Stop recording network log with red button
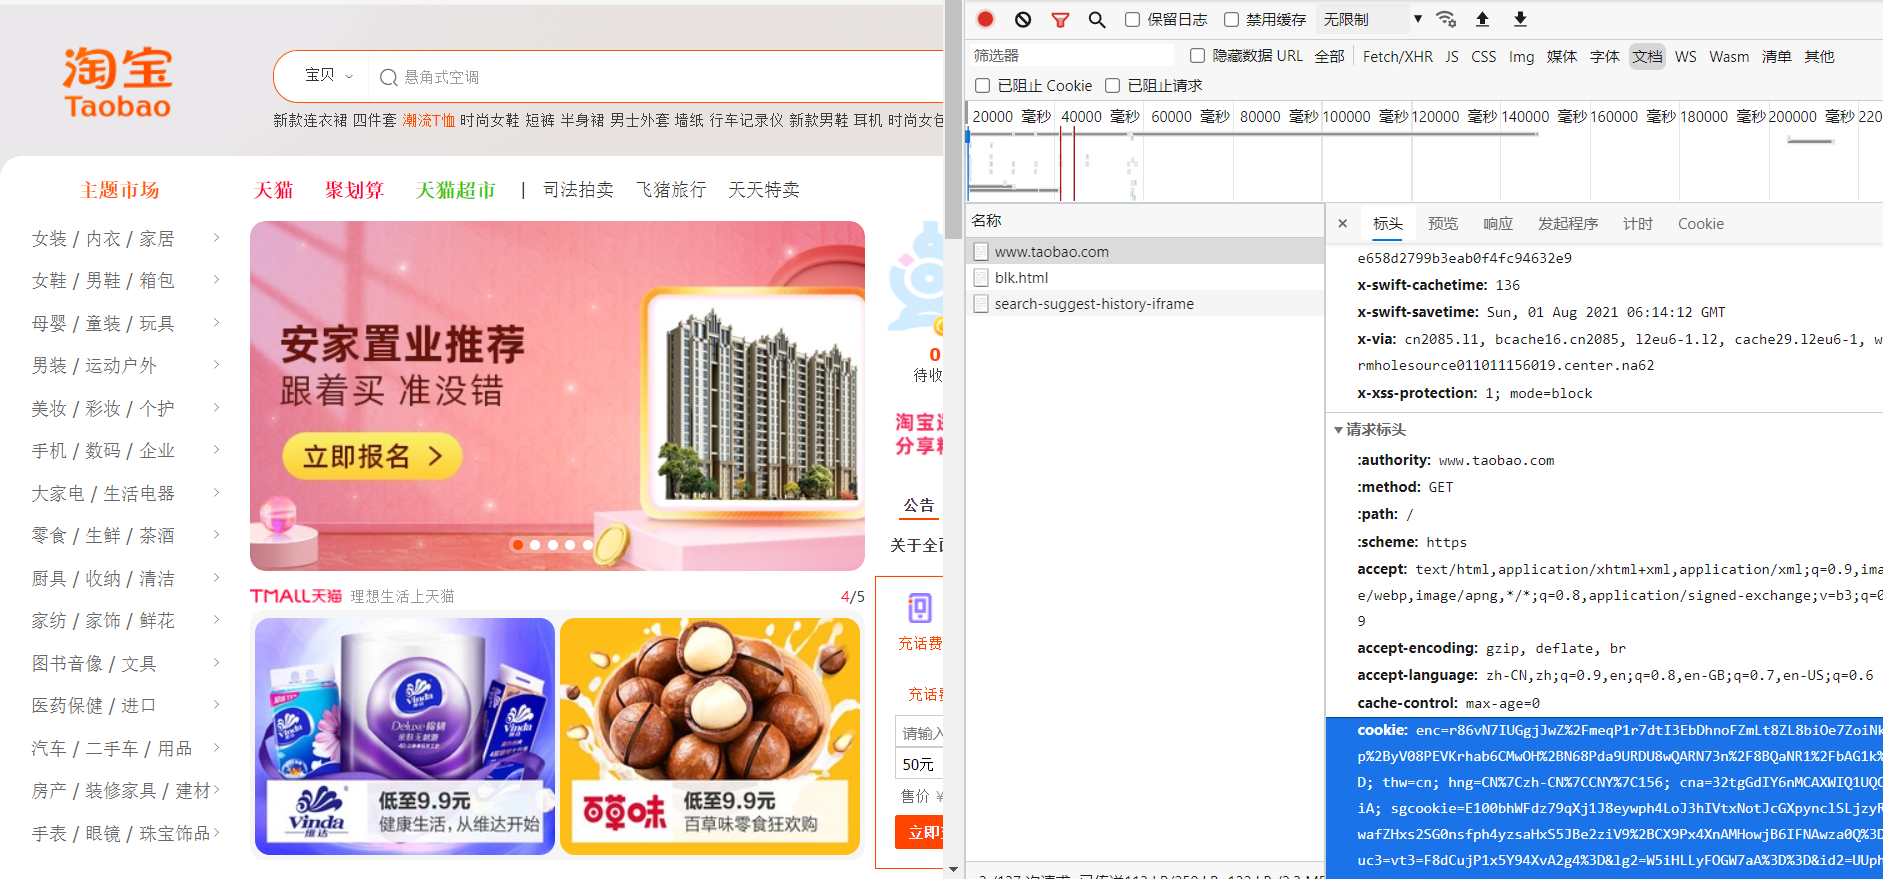 tap(985, 19)
